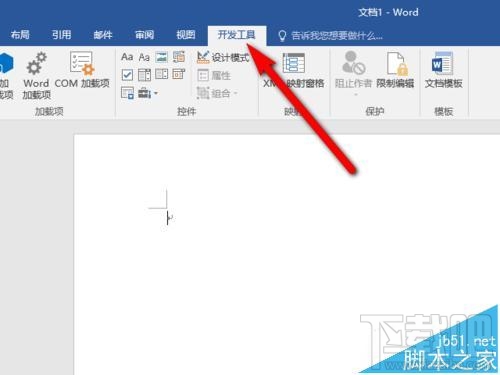Open the legacy tools dropdown
This screenshot has width=500, height=375.
pos(148,93)
